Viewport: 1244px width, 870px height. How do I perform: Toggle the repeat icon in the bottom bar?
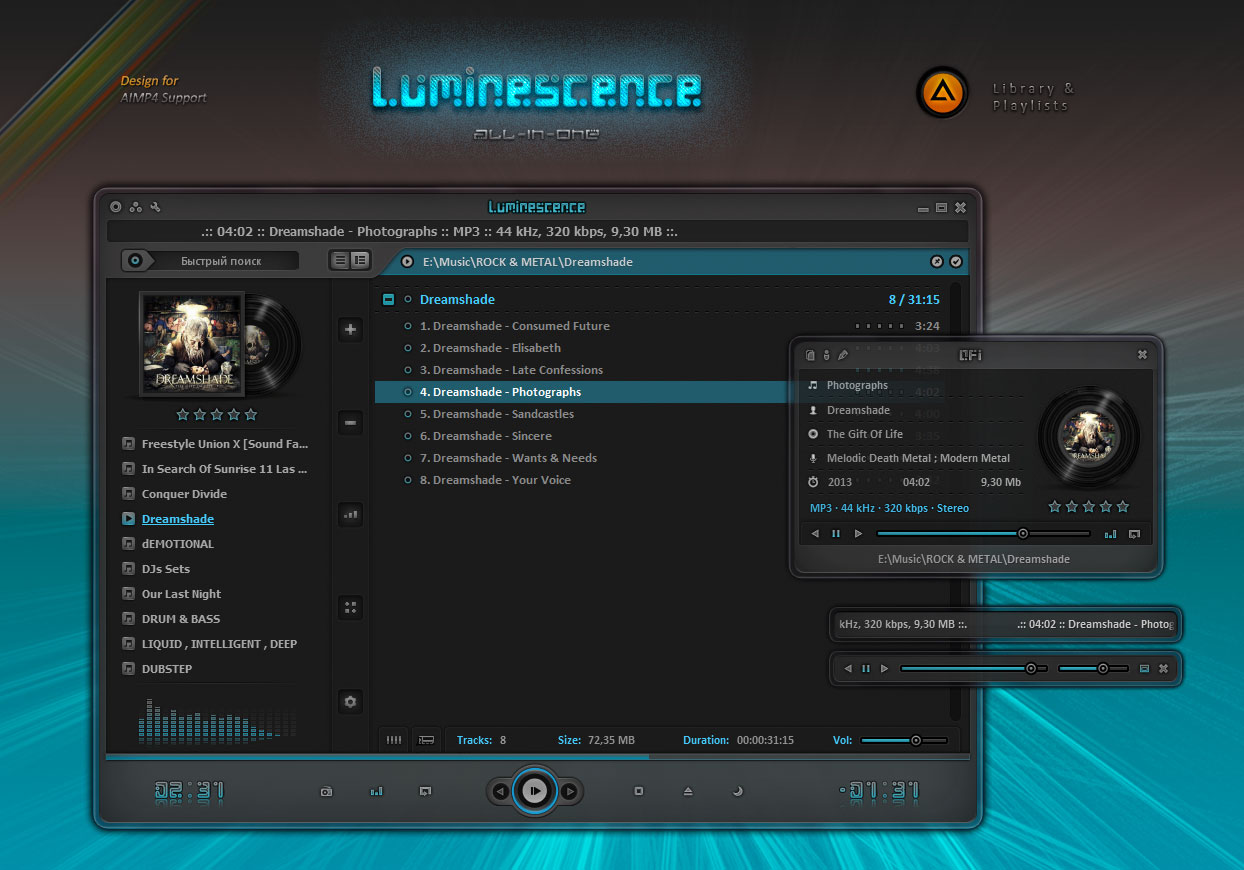425,791
